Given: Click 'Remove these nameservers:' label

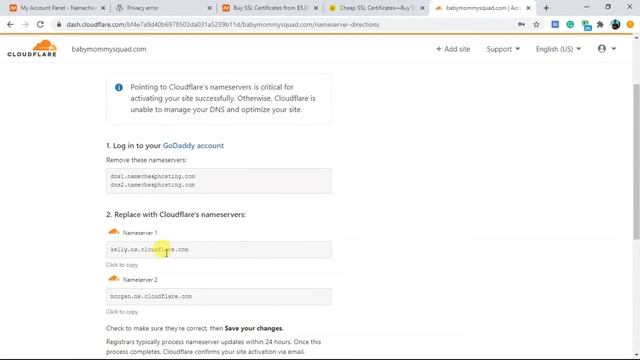Looking at the screenshot, I should pos(146,160).
